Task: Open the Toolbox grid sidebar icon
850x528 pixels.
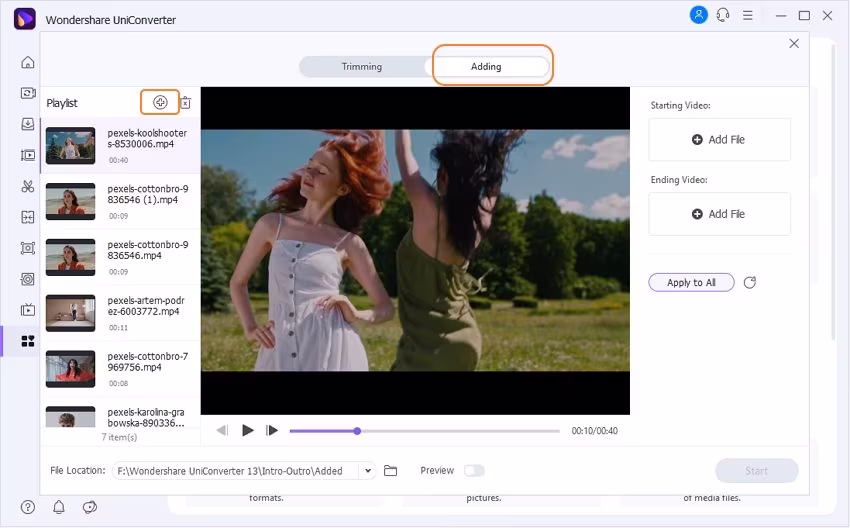Action: (28, 340)
